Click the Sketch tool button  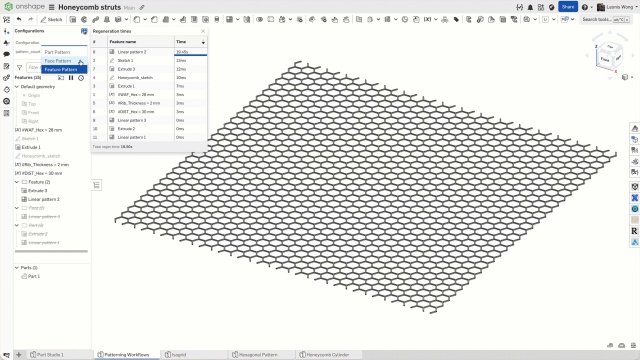[x=51, y=19]
